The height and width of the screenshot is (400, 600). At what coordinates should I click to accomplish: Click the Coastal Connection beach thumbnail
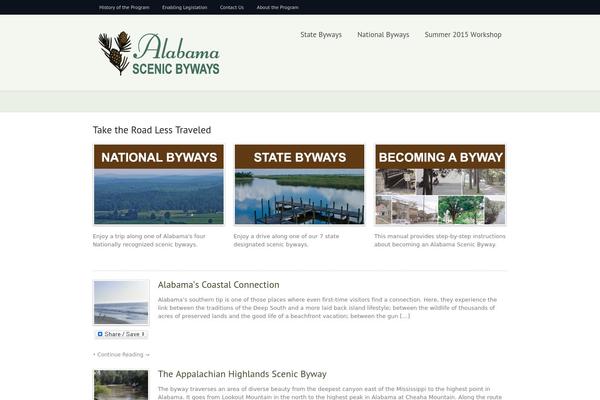(121, 302)
